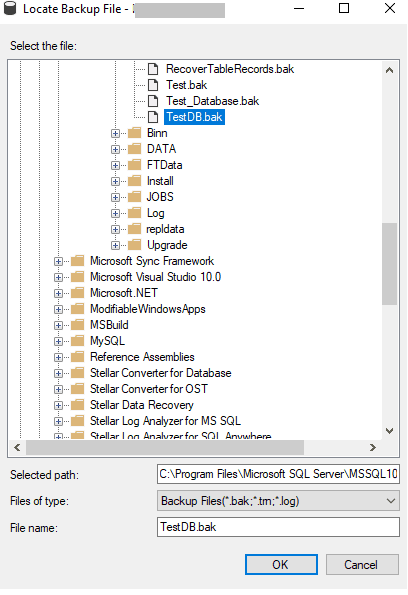Click the Stellar Converter for Database folder icon

(77, 373)
